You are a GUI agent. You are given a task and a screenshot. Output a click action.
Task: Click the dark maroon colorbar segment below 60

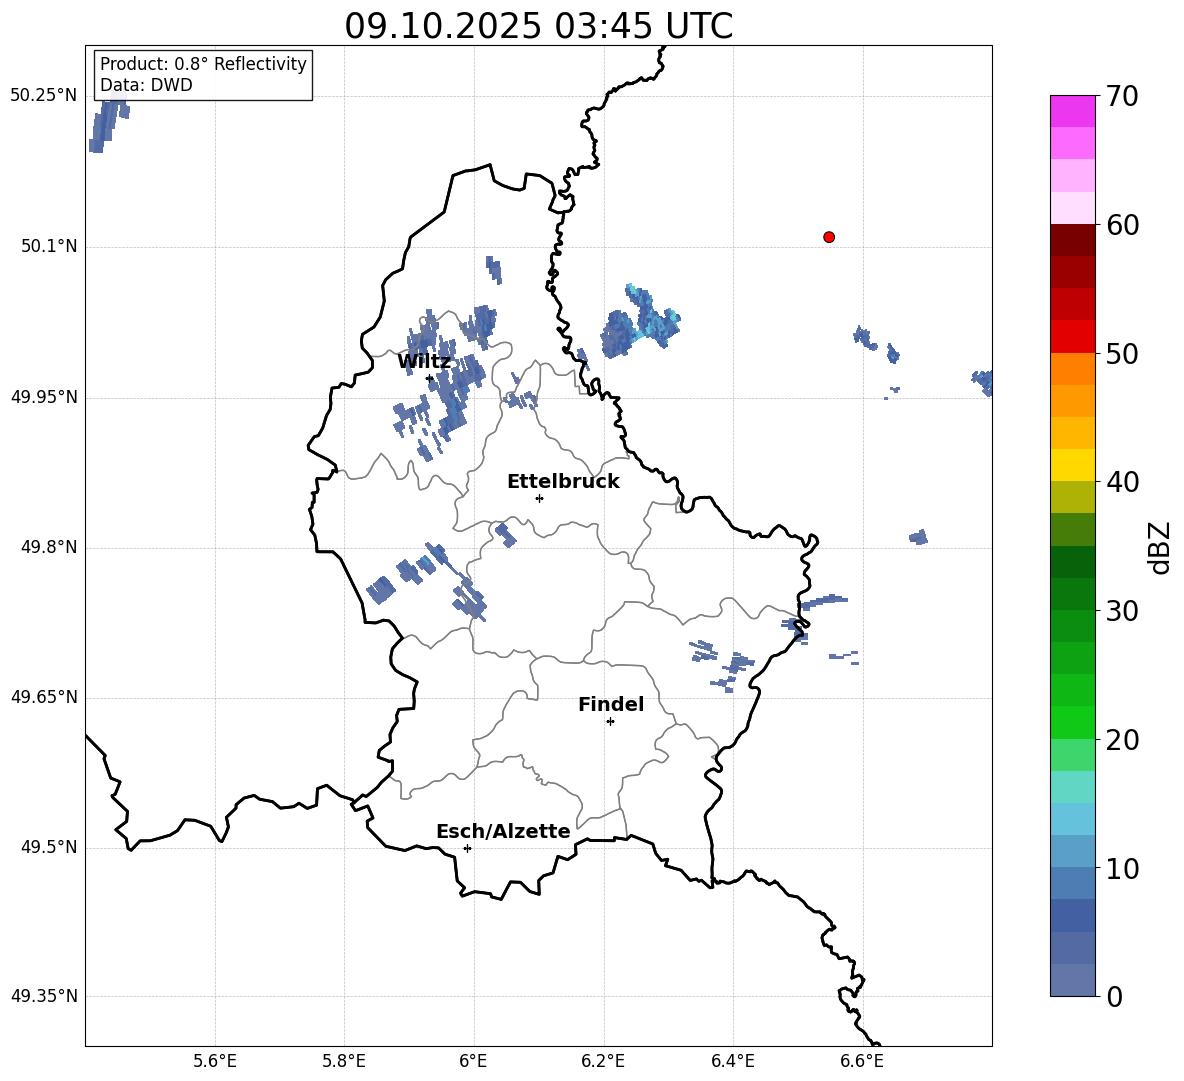click(1072, 240)
